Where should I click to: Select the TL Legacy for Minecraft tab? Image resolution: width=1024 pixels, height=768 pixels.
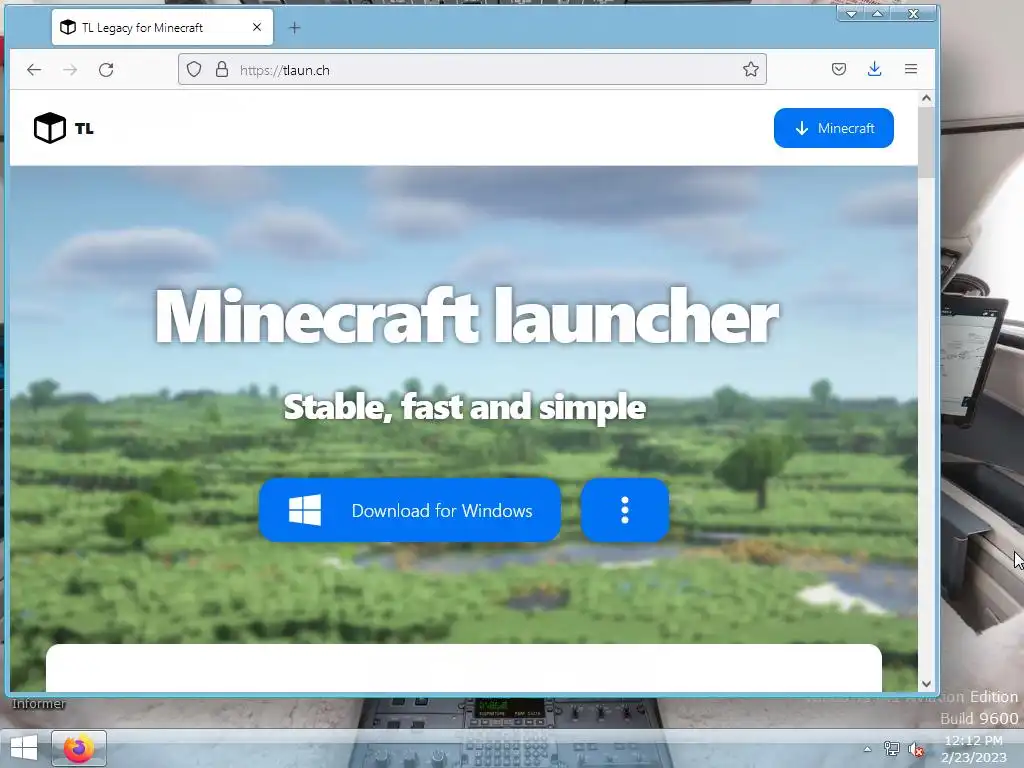pos(162,27)
